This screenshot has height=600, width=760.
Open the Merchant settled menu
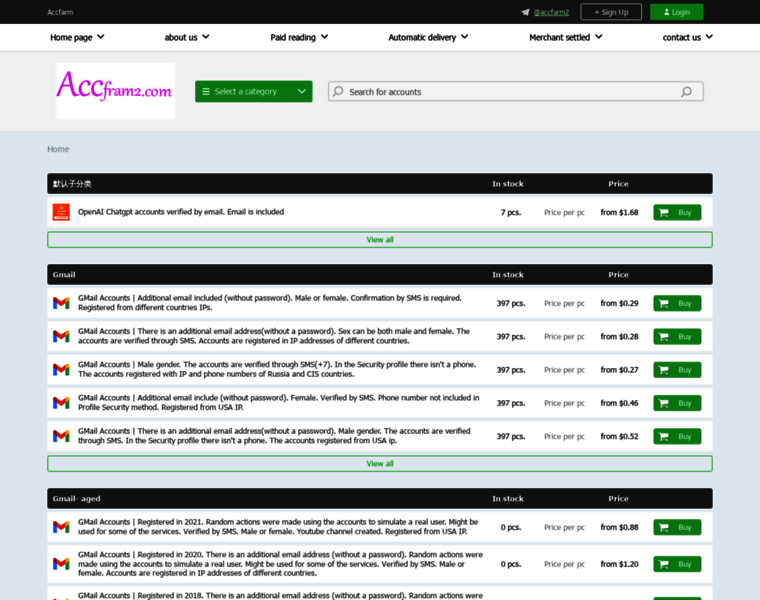[566, 37]
